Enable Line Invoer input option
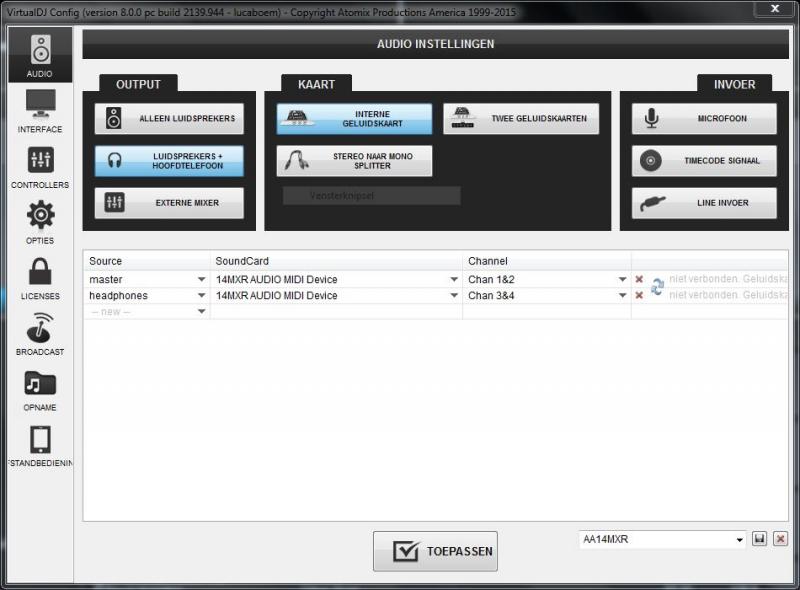The image size is (800, 590). coord(704,203)
